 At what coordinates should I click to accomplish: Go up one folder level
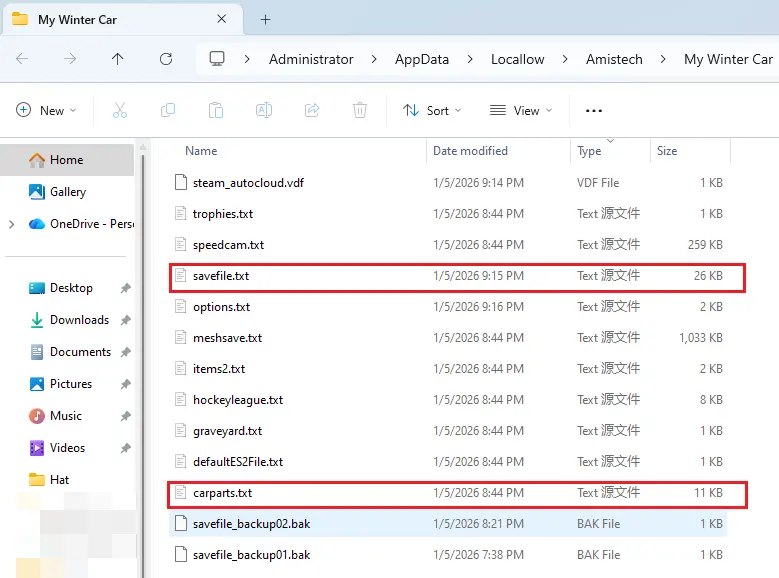tap(118, 59)
